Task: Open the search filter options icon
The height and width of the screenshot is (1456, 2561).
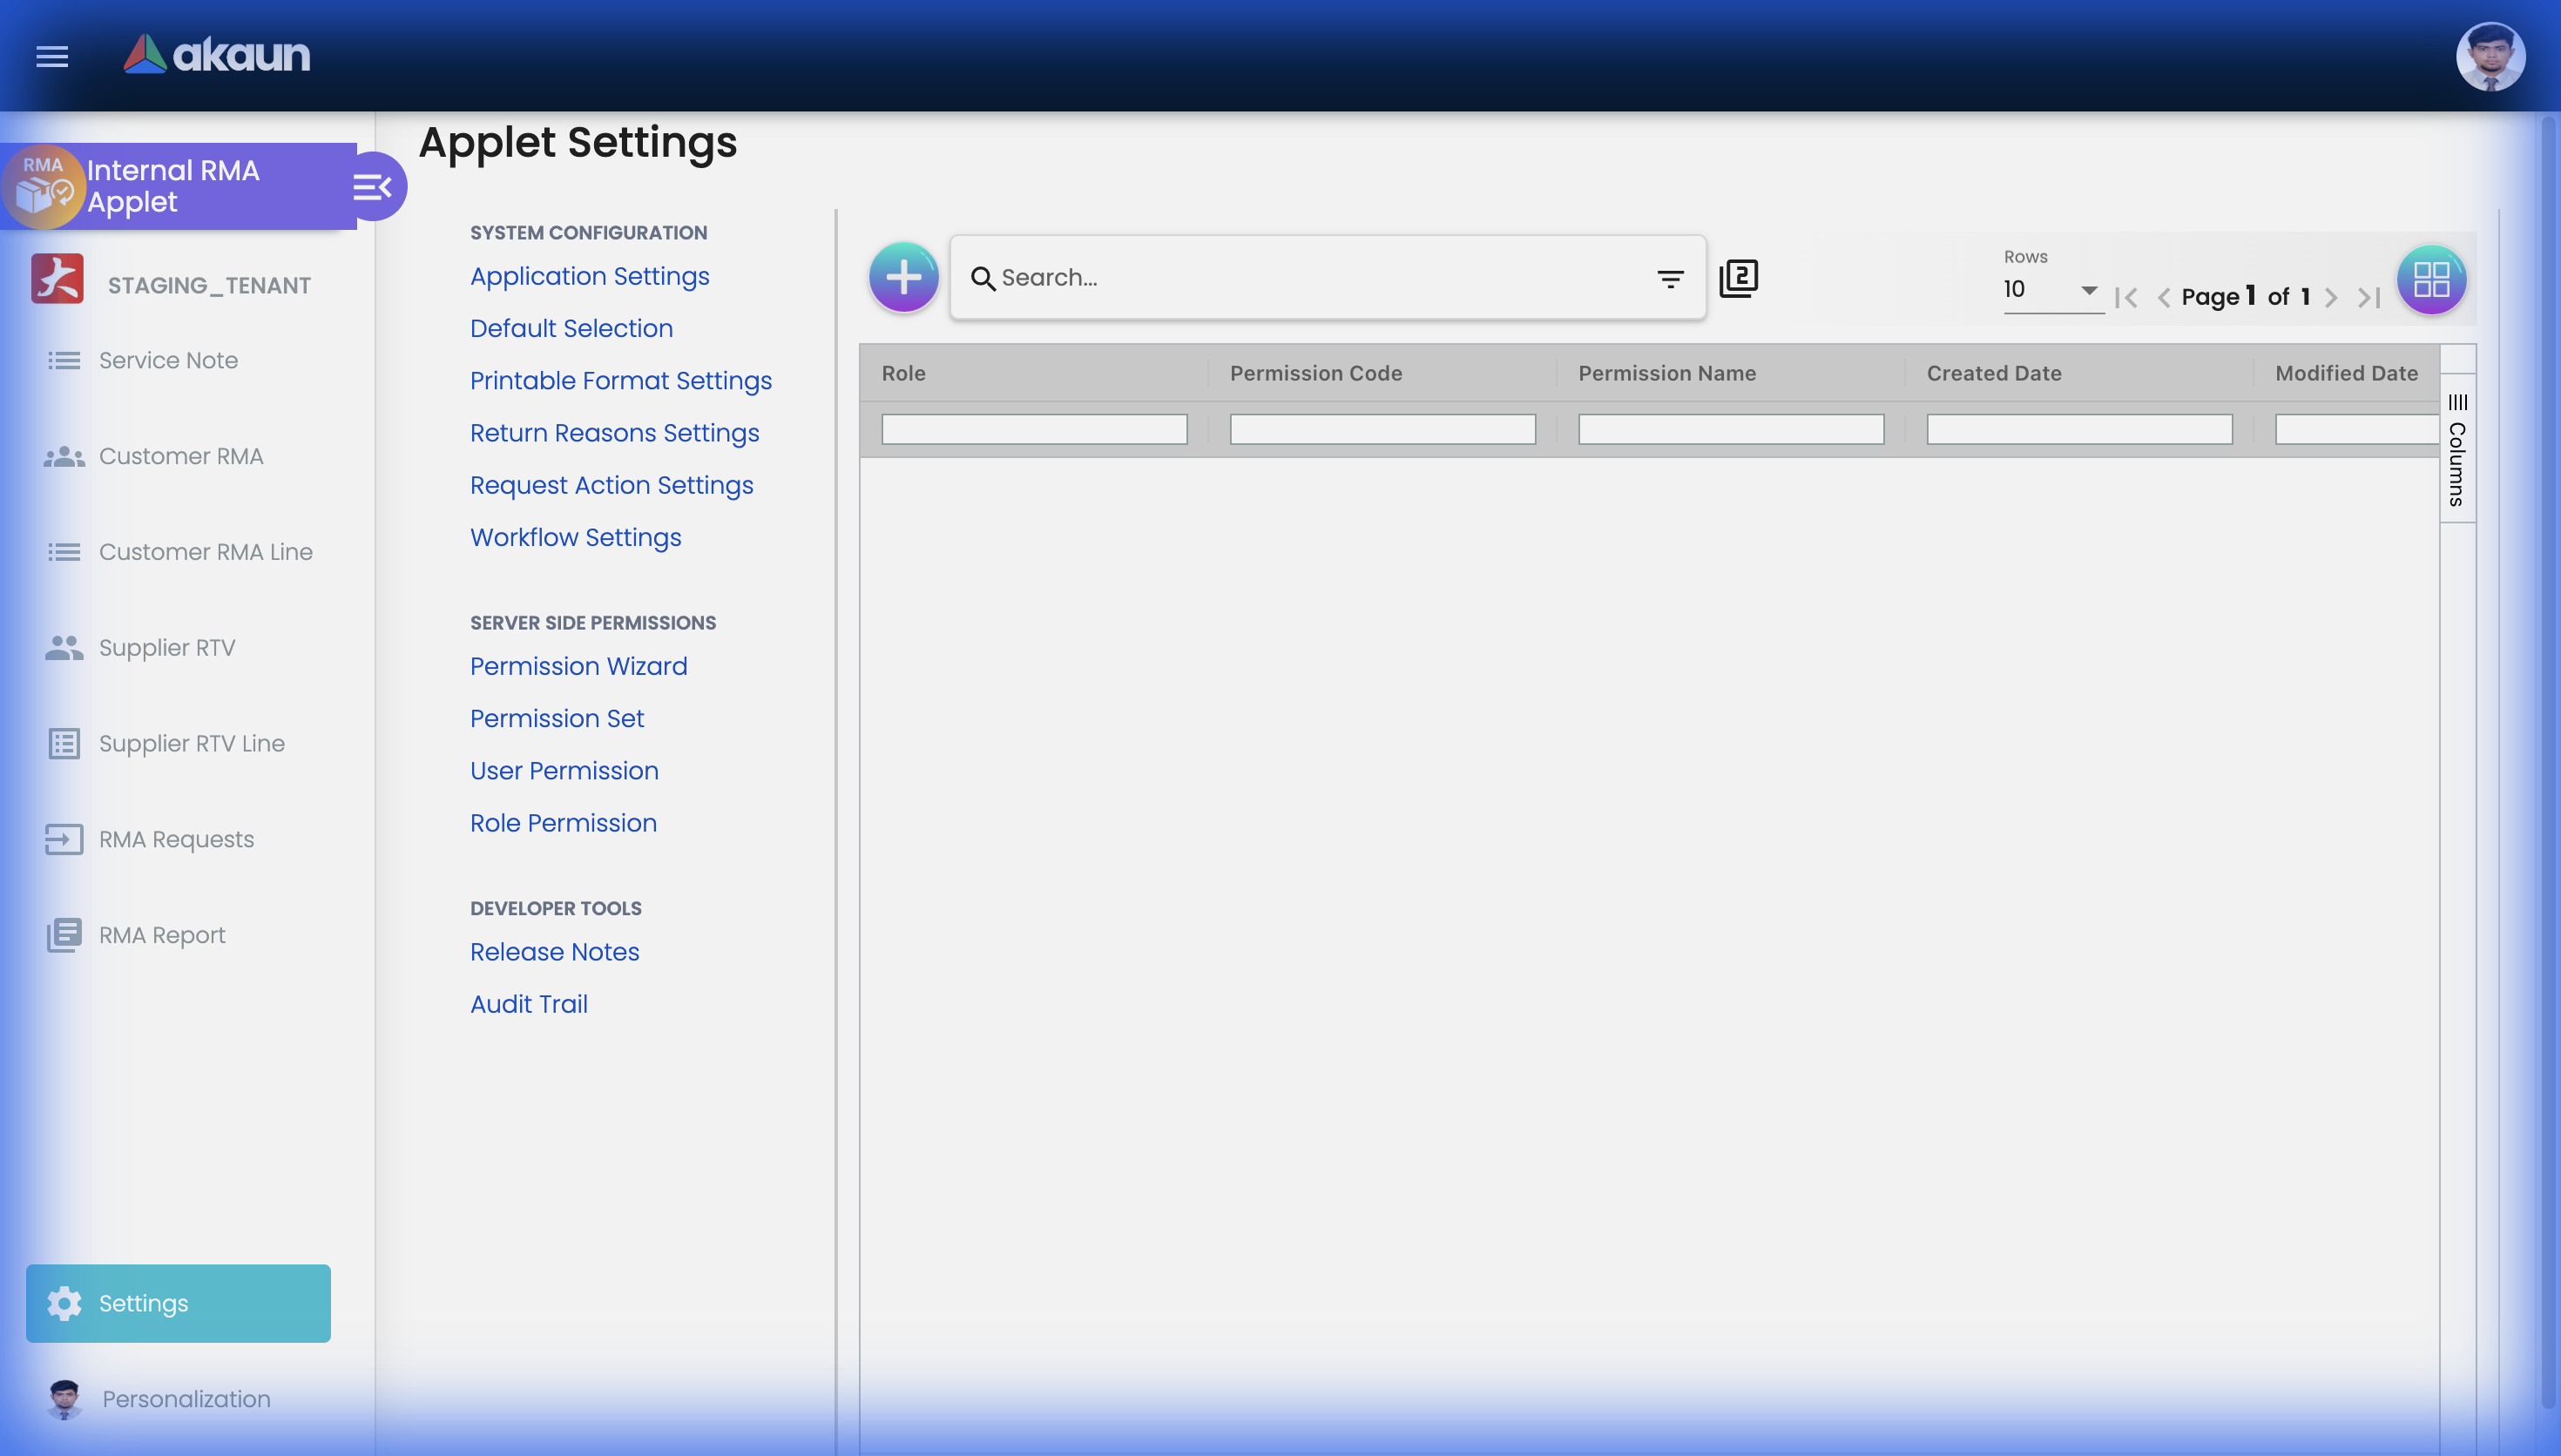Action: (x=1671, y=279)
